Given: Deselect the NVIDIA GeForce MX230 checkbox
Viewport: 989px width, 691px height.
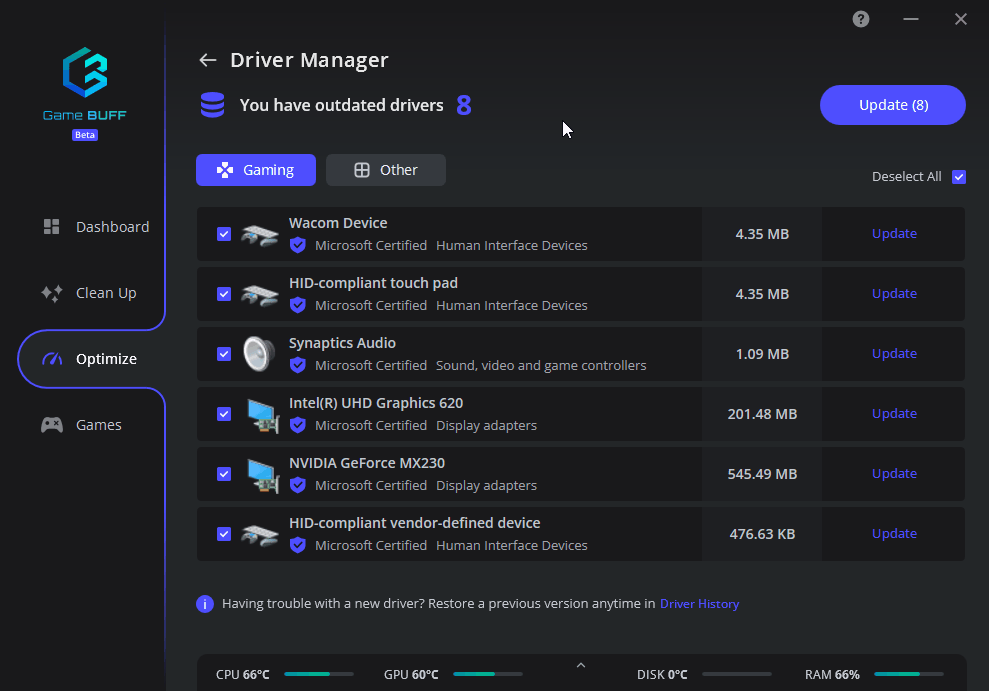Looking at the screenshot, I should click(x=224, y=473).
